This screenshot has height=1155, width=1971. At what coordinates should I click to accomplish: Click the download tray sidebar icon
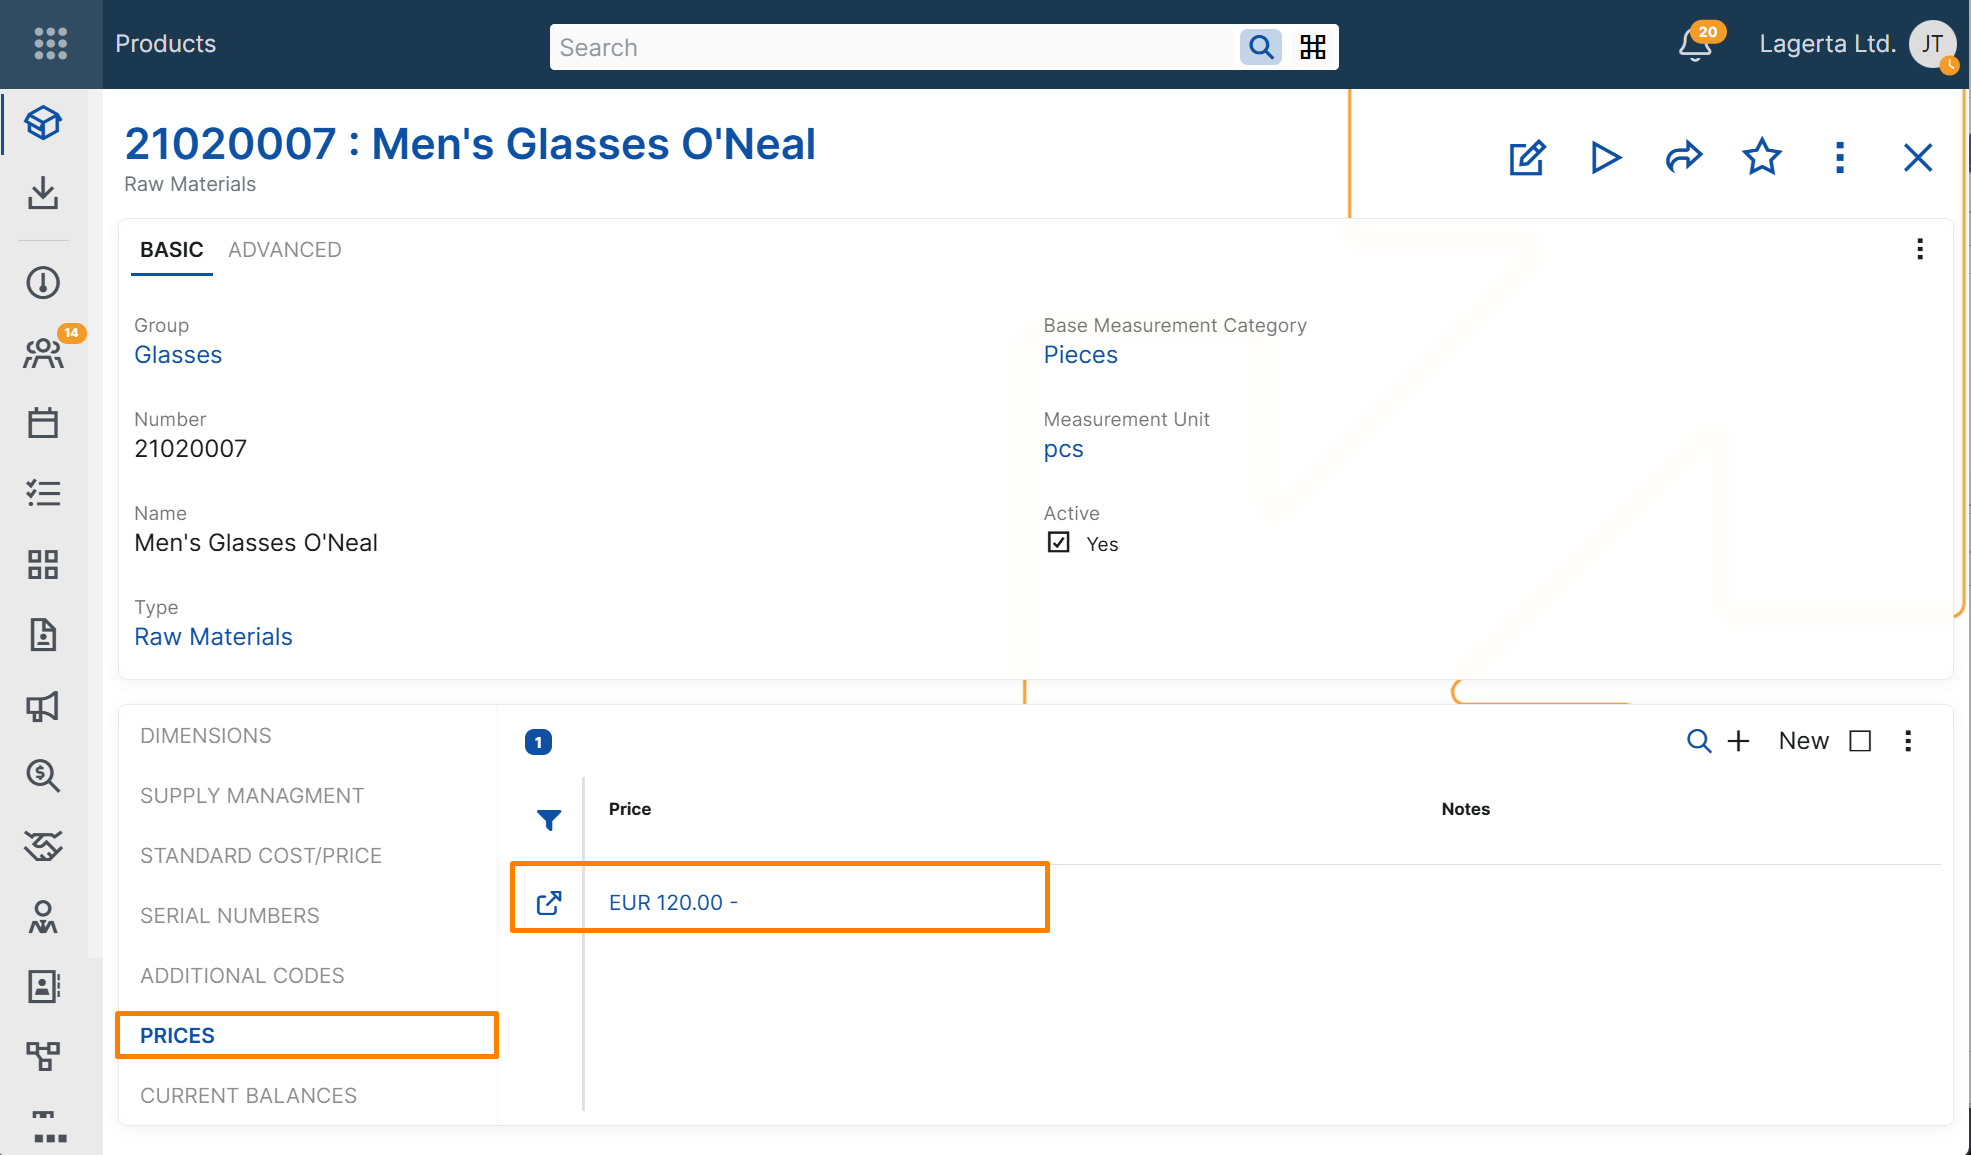point(43,193)
